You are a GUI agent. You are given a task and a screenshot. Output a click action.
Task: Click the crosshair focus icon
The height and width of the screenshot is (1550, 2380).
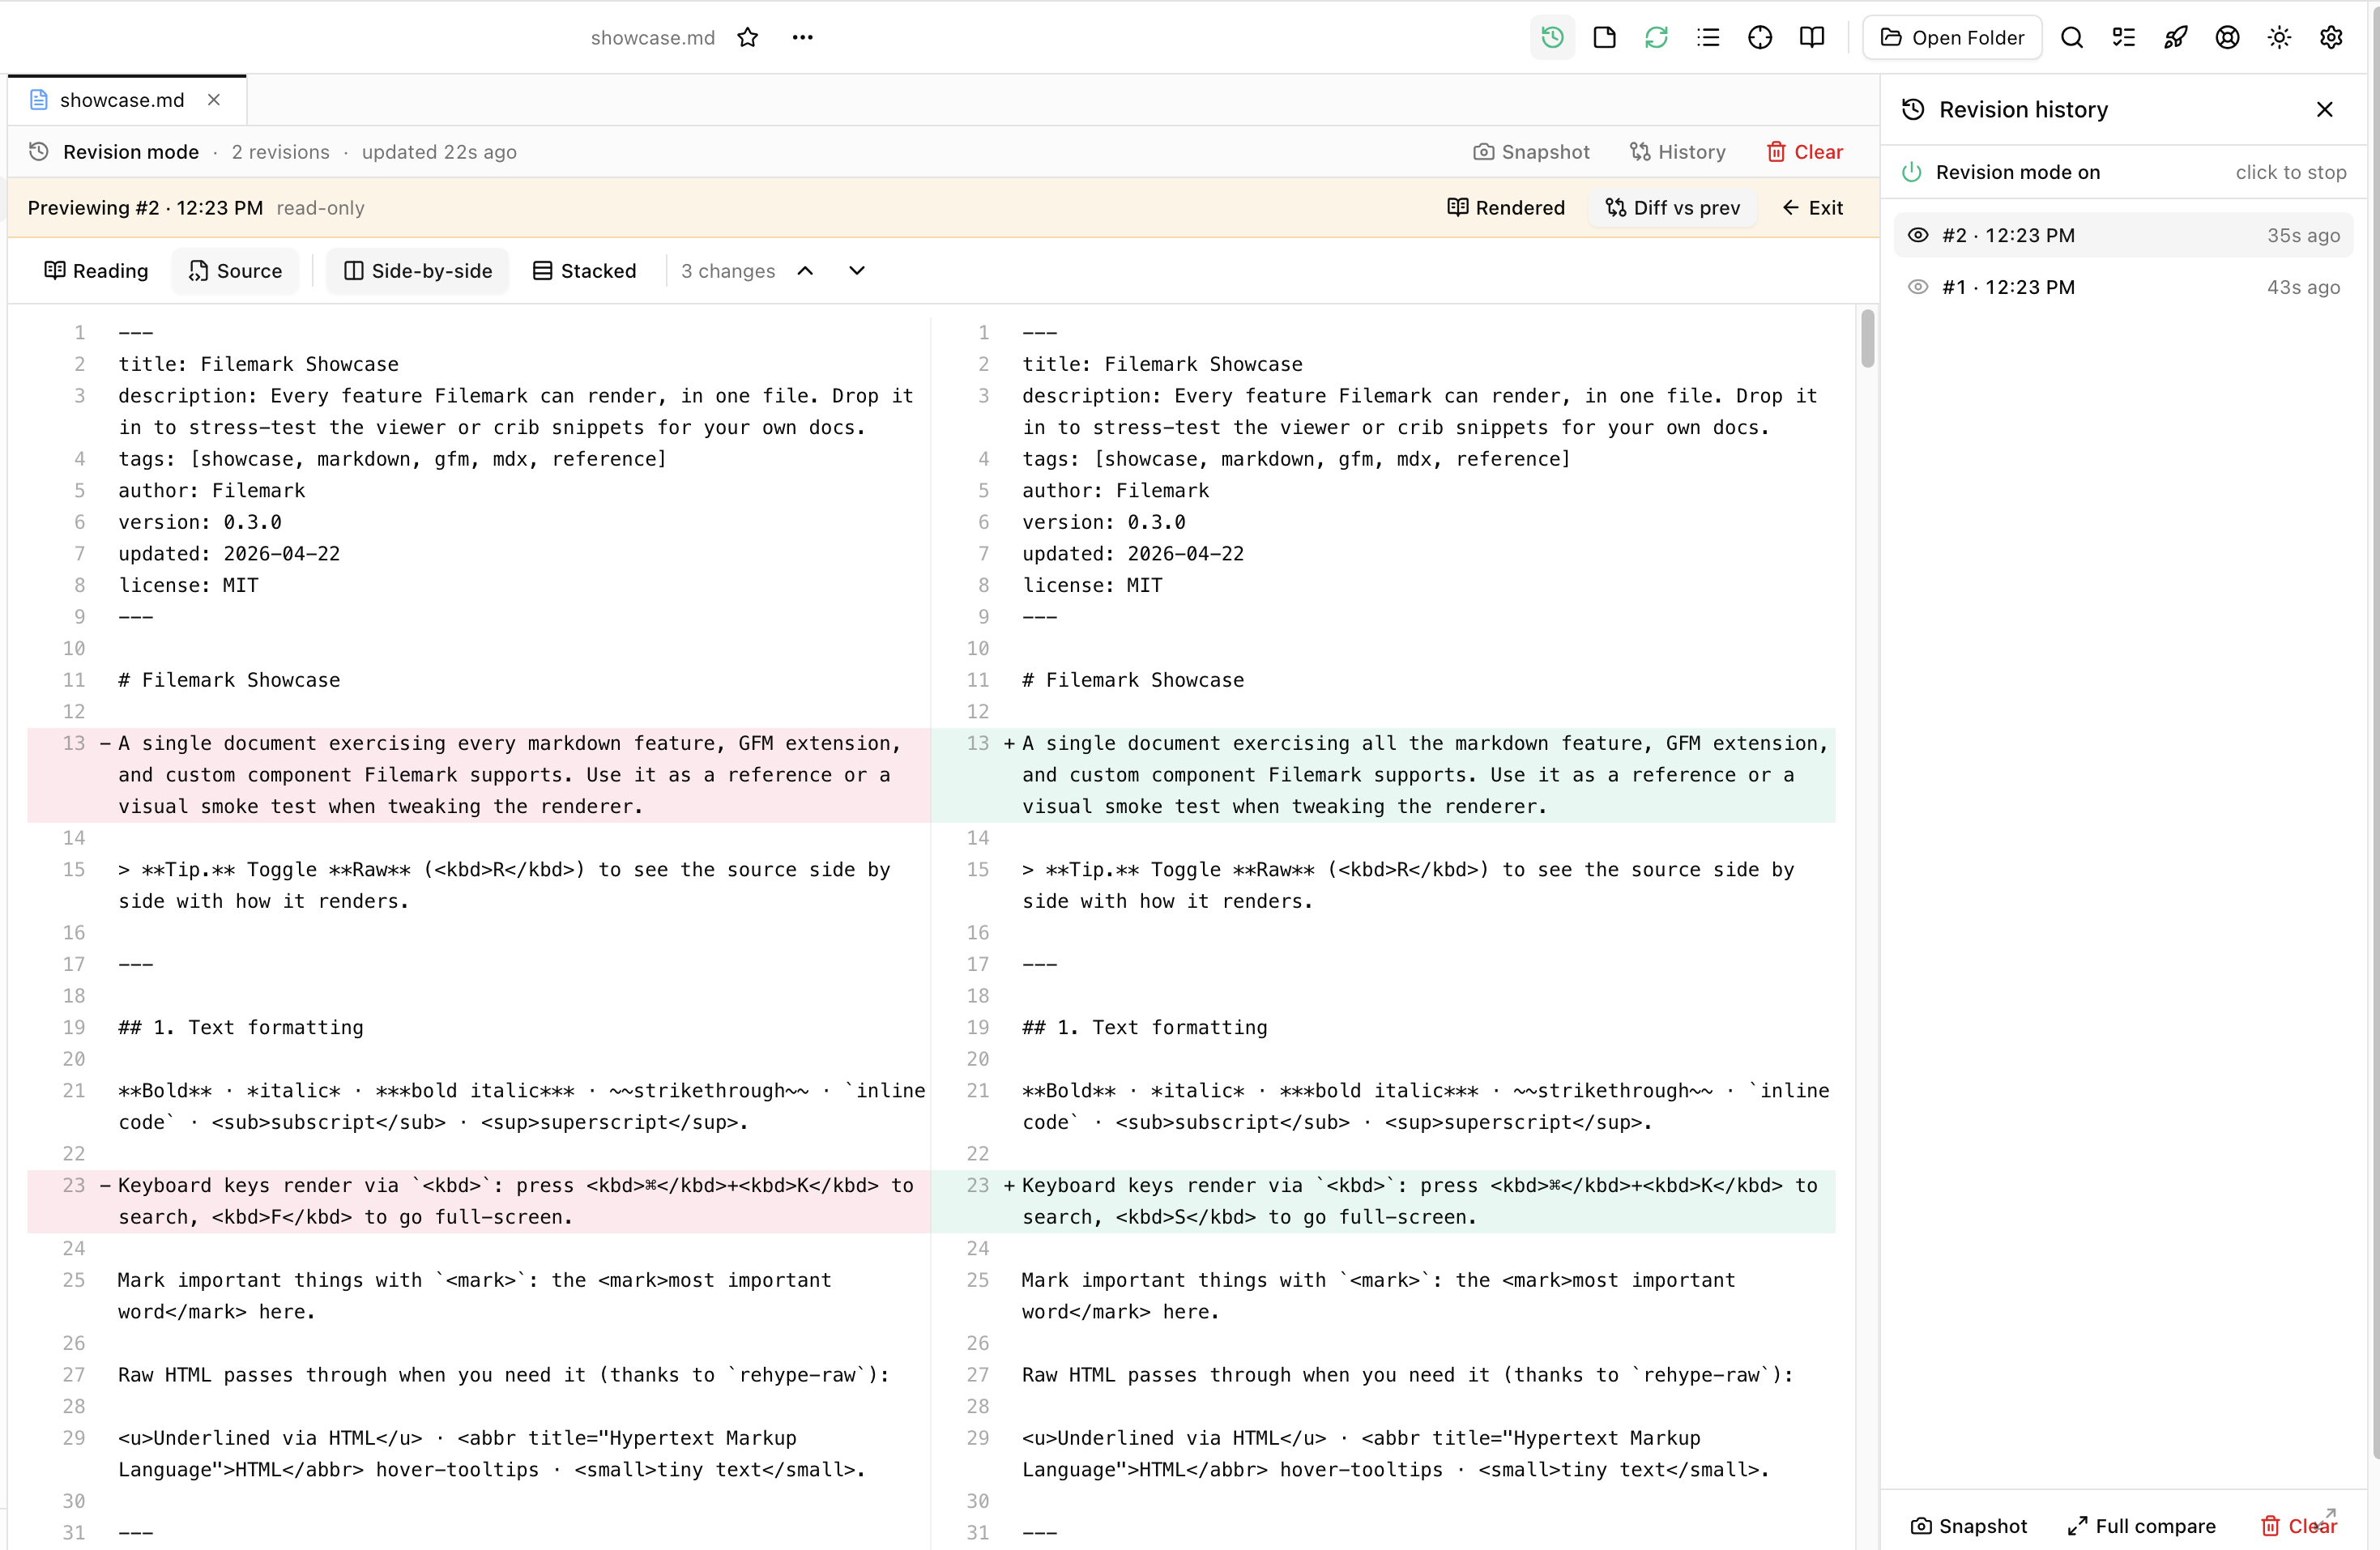(x=1760, y=38)
